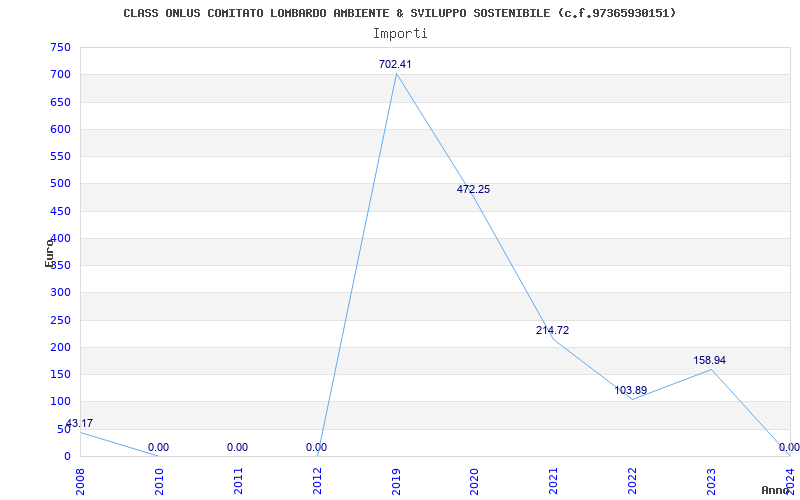Click the 300 tick label on y-axis

tap(60, 292)
